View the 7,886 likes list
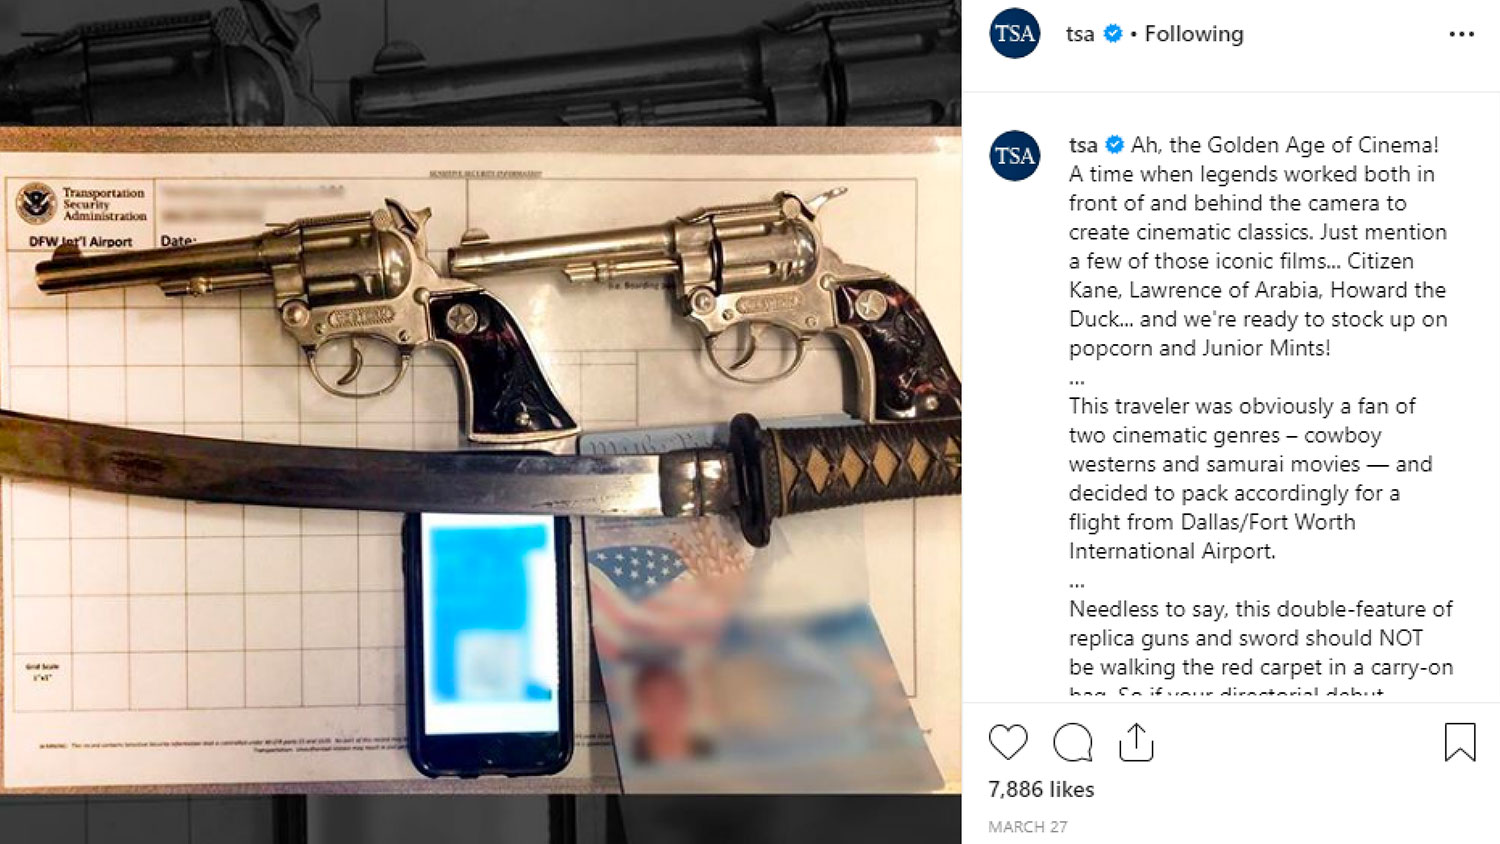Viewport: 1500px width, 844px height. click(x=1041, y=789)
